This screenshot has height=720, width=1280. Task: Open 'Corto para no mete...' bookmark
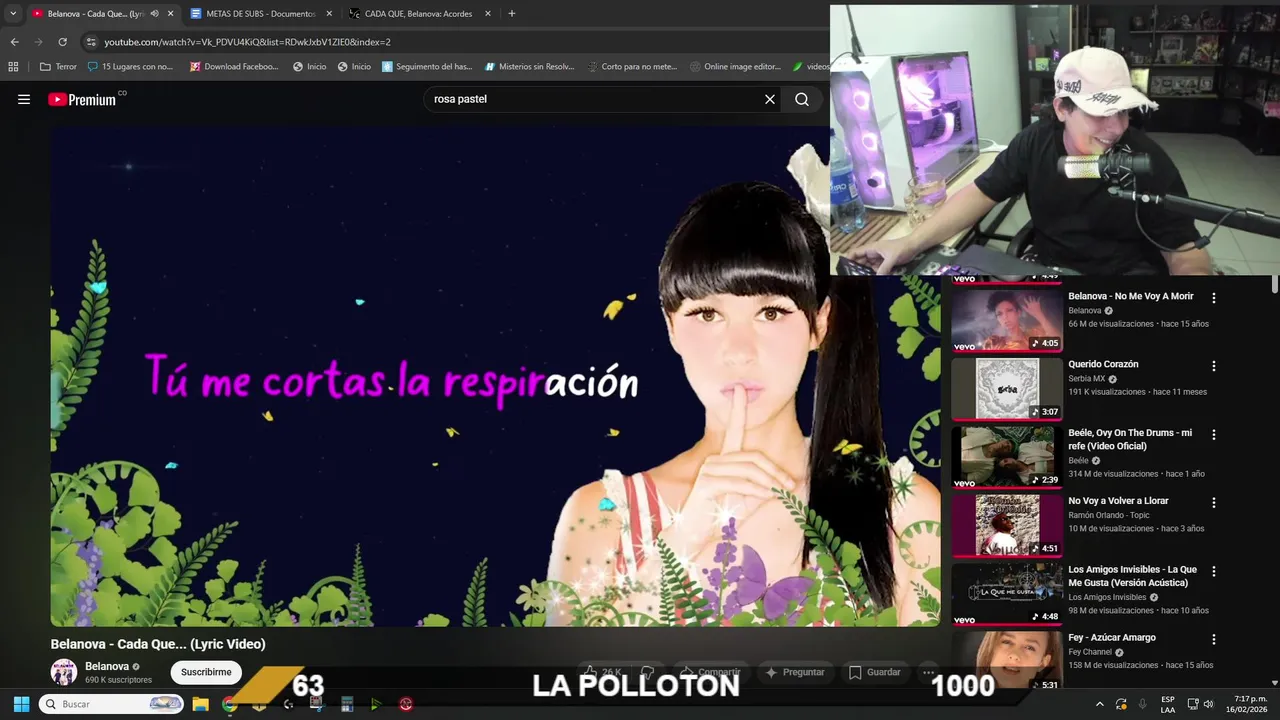632,67
